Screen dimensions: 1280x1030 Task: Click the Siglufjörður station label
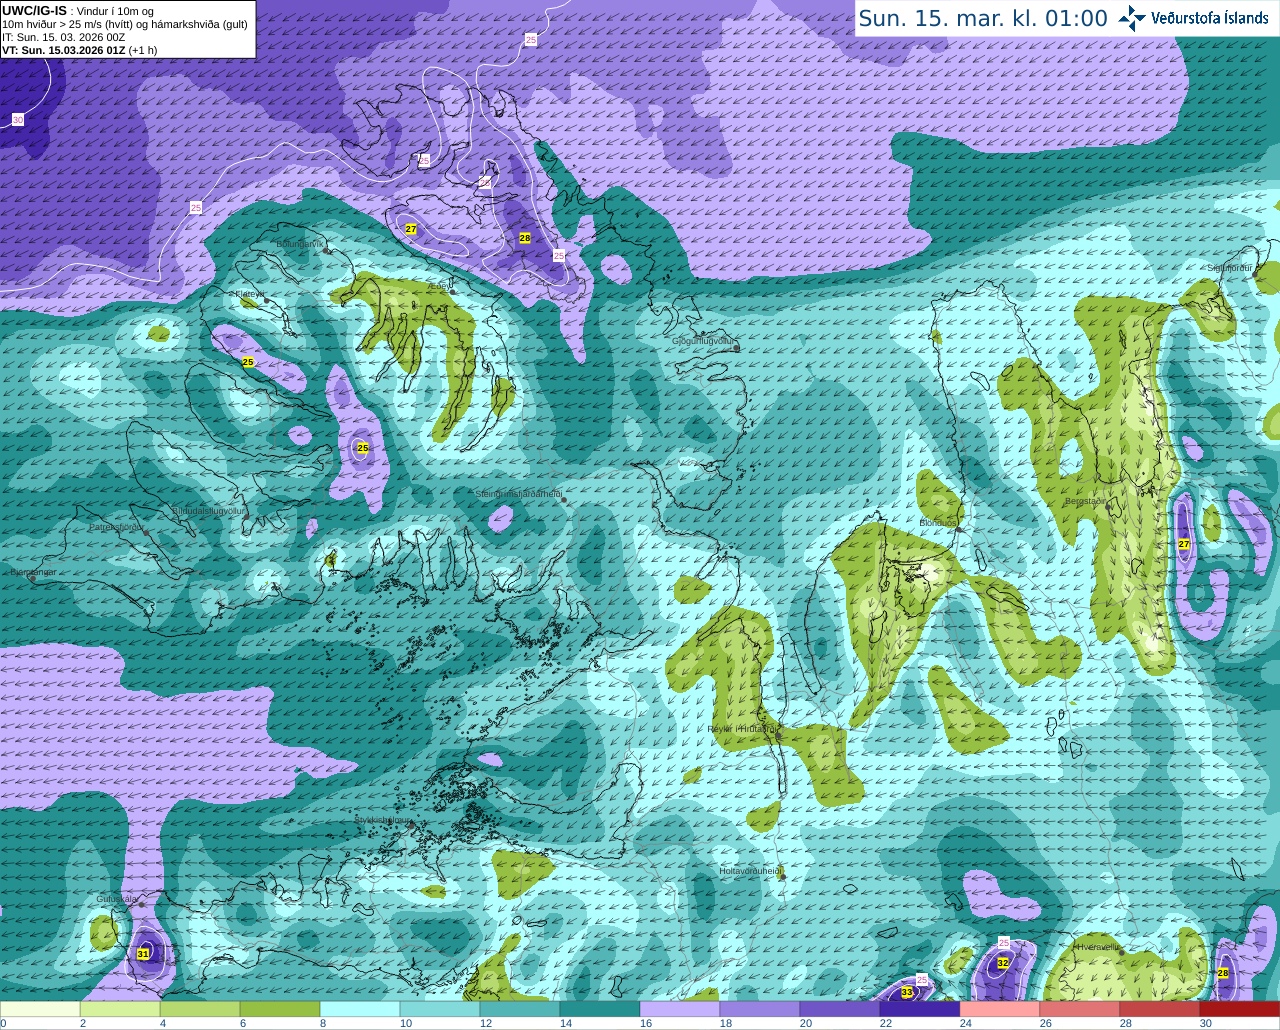coord(1231,268)
